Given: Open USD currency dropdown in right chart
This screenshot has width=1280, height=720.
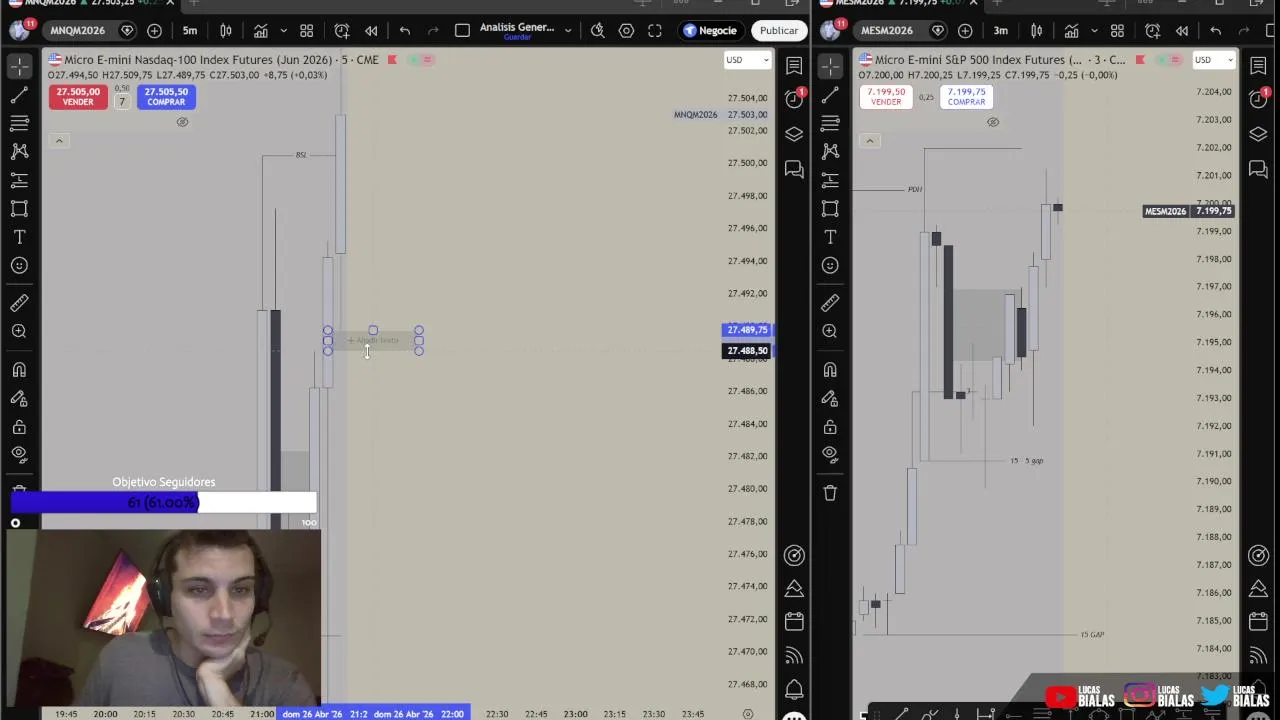Looking at the screenshot, I should pos(1215,60).
